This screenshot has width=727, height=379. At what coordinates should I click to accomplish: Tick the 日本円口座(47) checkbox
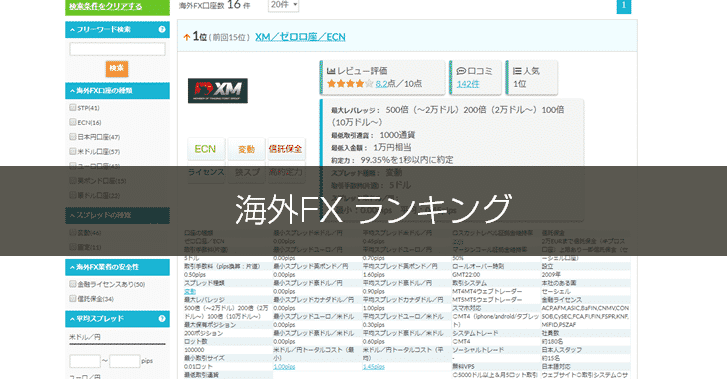pyautogui.click(x=72, y=137)
